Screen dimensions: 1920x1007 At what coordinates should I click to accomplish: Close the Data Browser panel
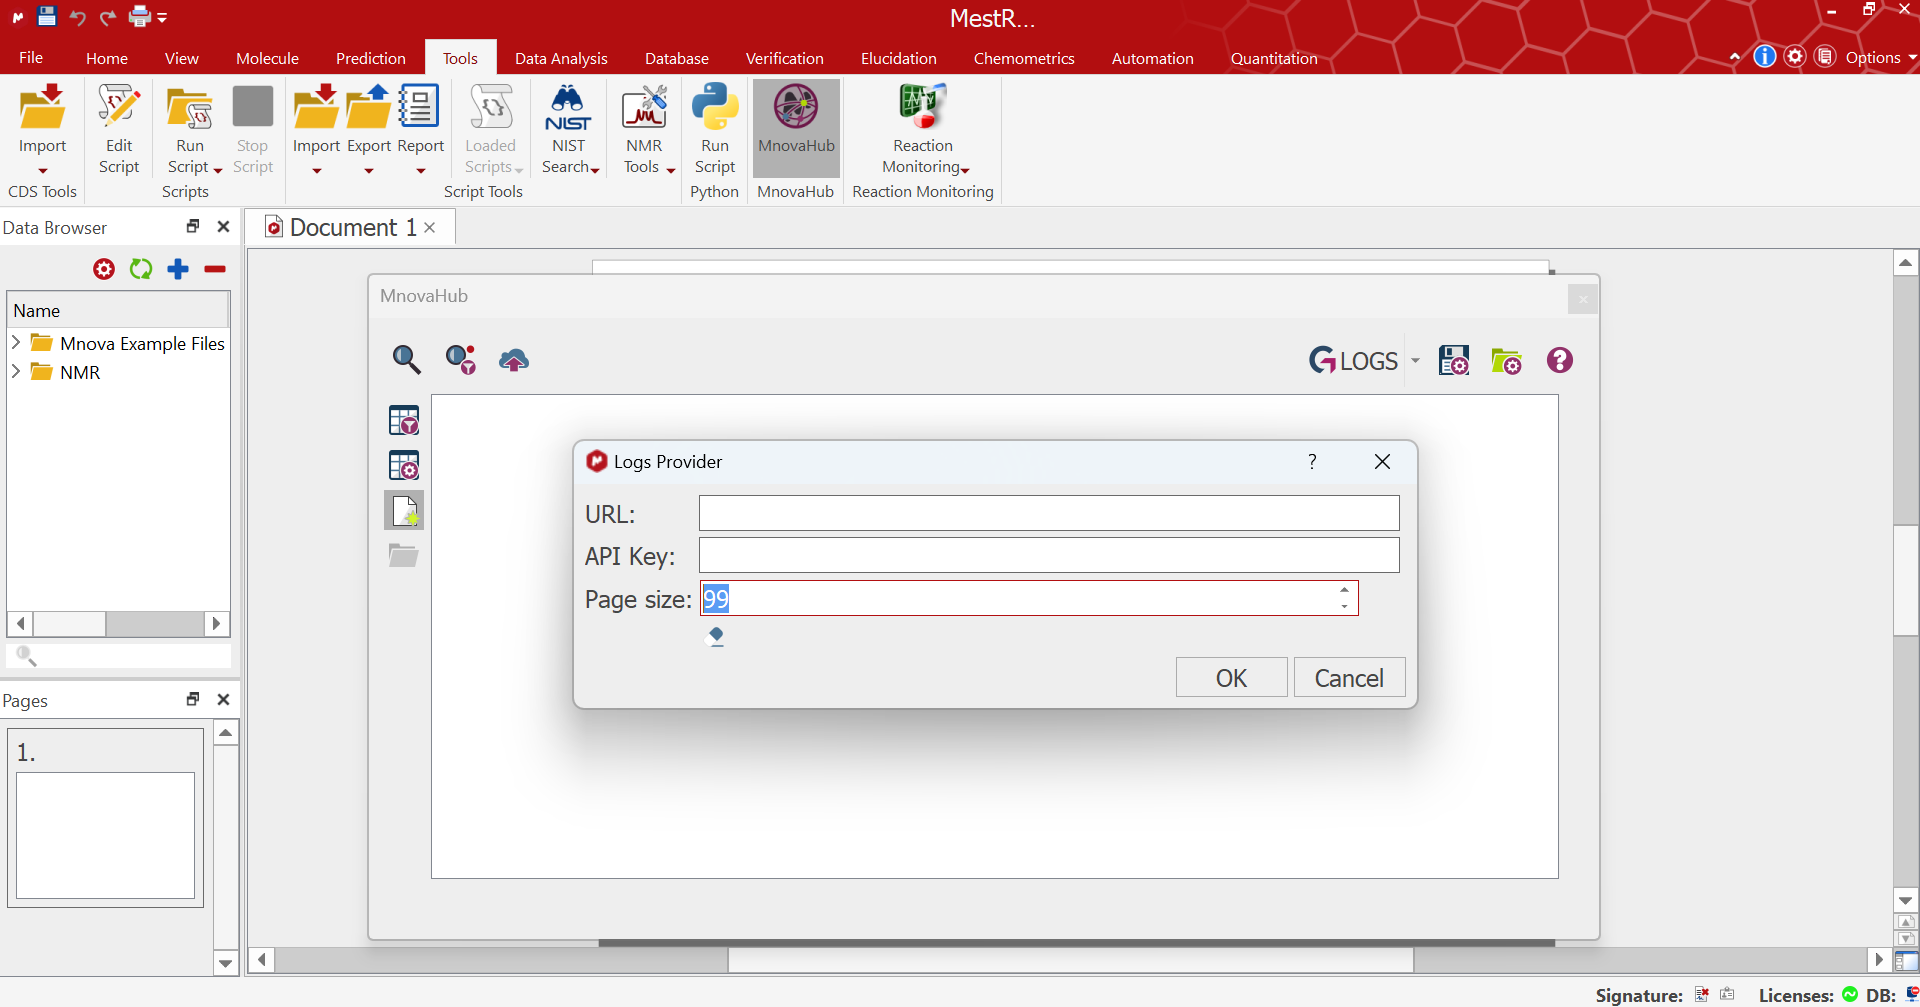pos(223,226)
